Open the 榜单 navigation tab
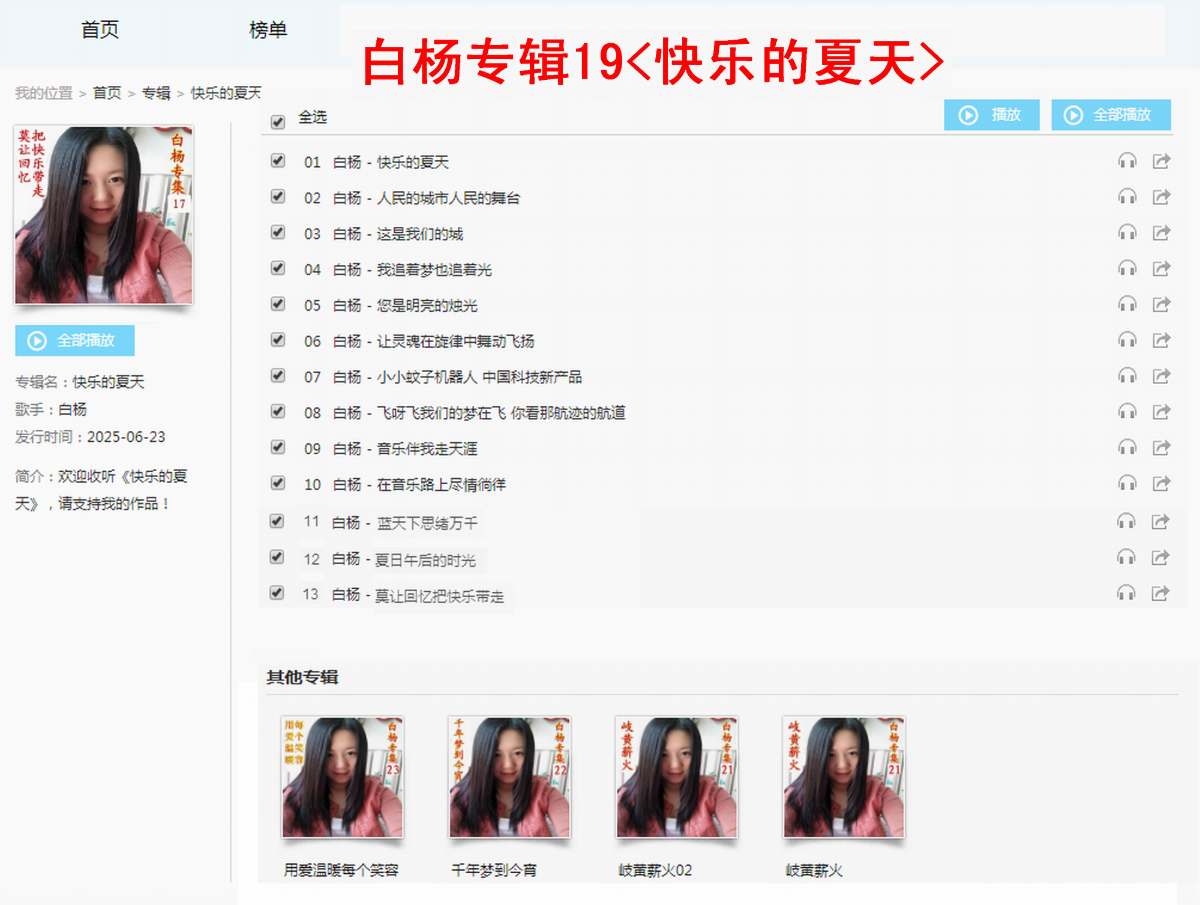The height and width of the screenshot is (905, 1200). [268, 30]
